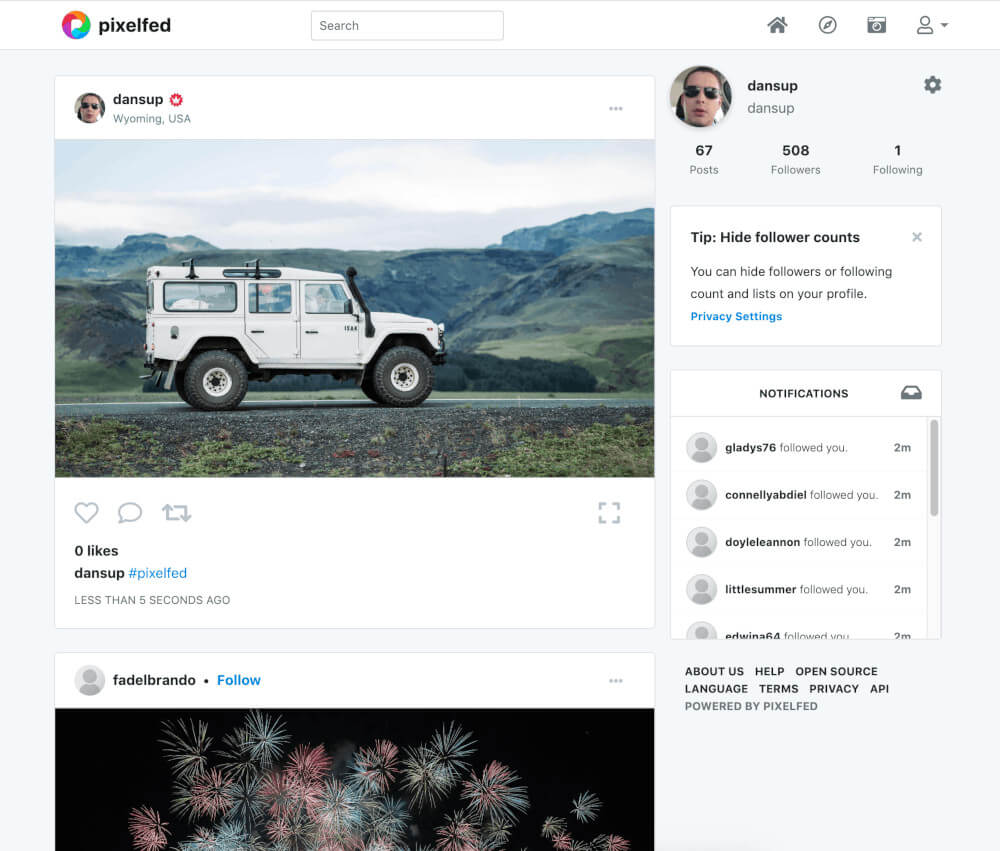Dismiss the Hide follower counts tip

pos(917,237)
